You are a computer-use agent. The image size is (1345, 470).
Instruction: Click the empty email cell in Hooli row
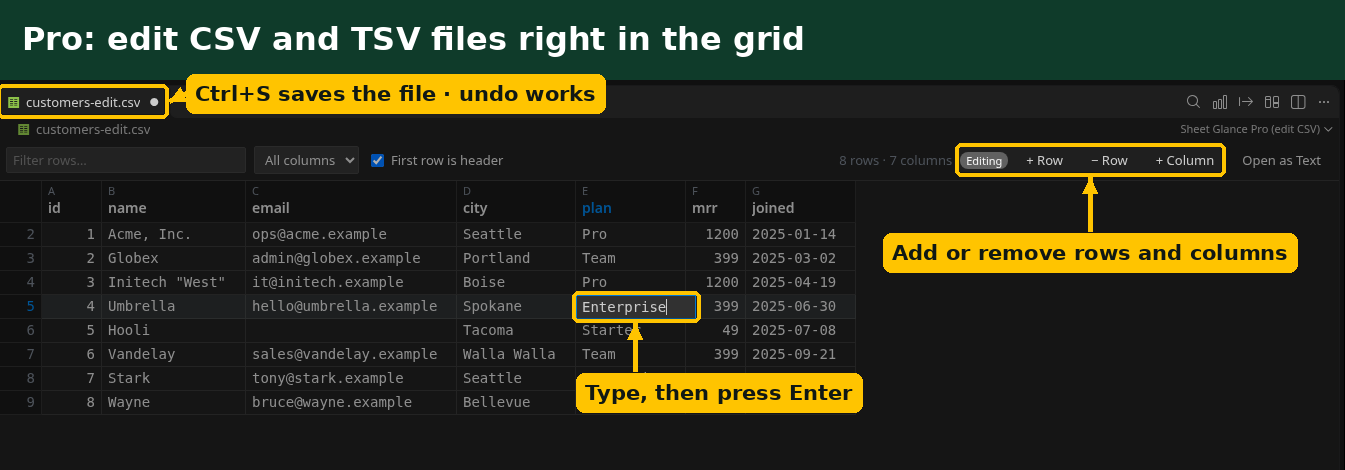click(350, 330)
